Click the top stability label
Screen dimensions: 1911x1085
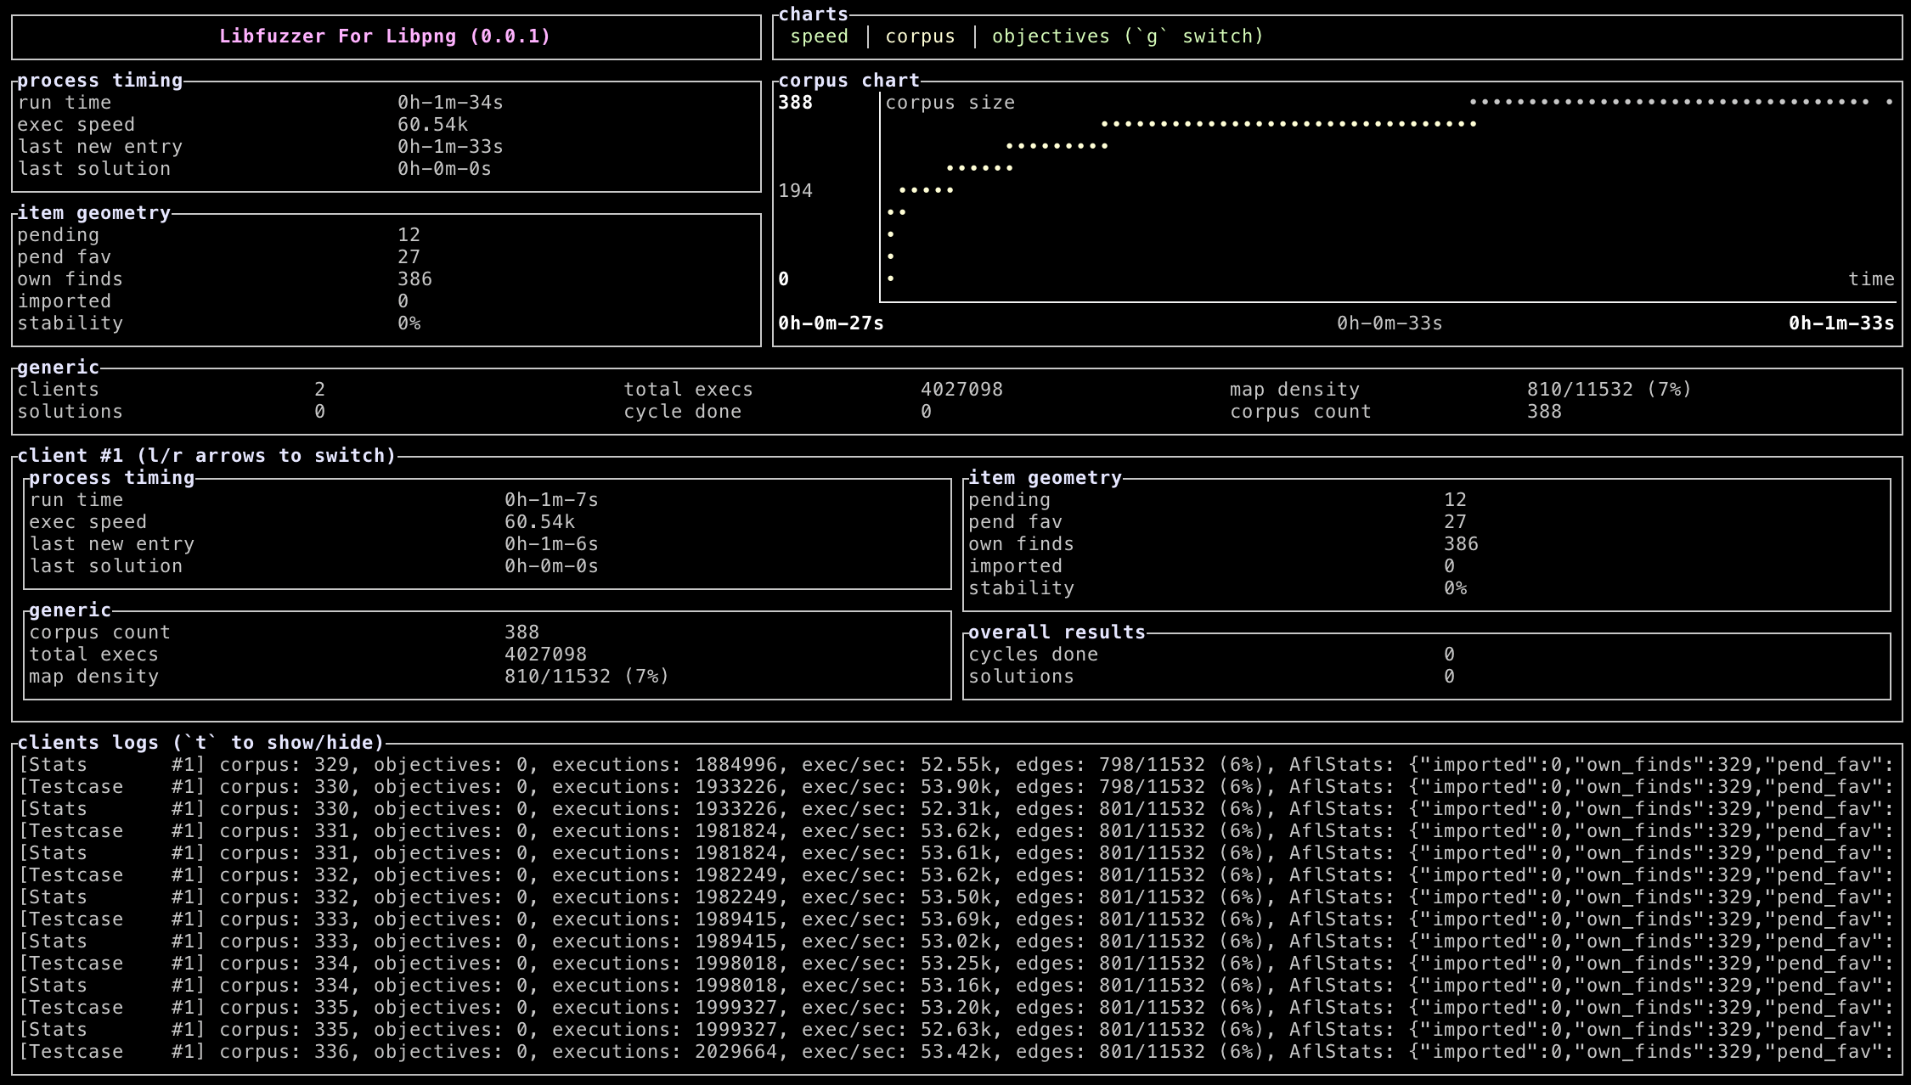tap(70, 324)
